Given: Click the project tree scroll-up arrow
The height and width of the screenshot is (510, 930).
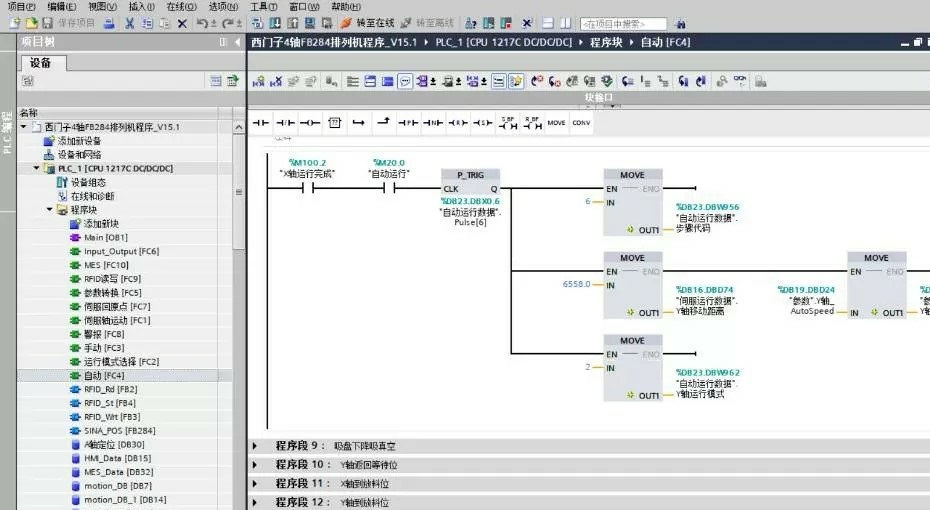Looking at the screenshot, I should point(238,127).
